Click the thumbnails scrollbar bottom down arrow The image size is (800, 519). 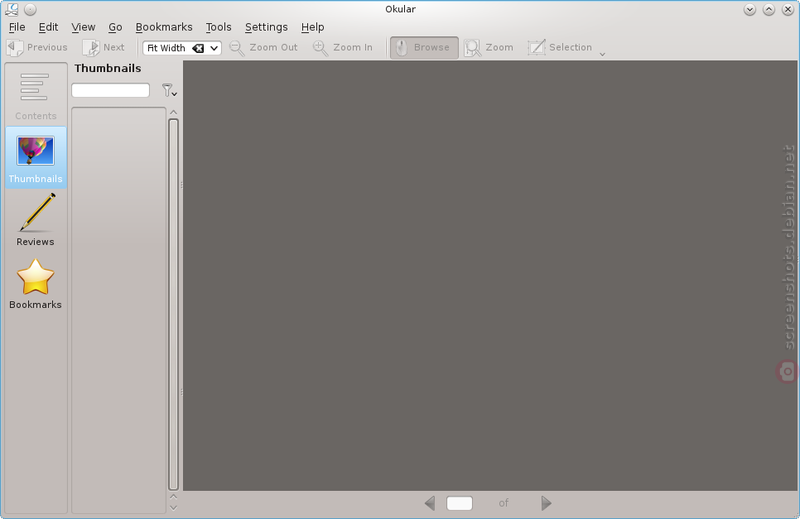173,508
